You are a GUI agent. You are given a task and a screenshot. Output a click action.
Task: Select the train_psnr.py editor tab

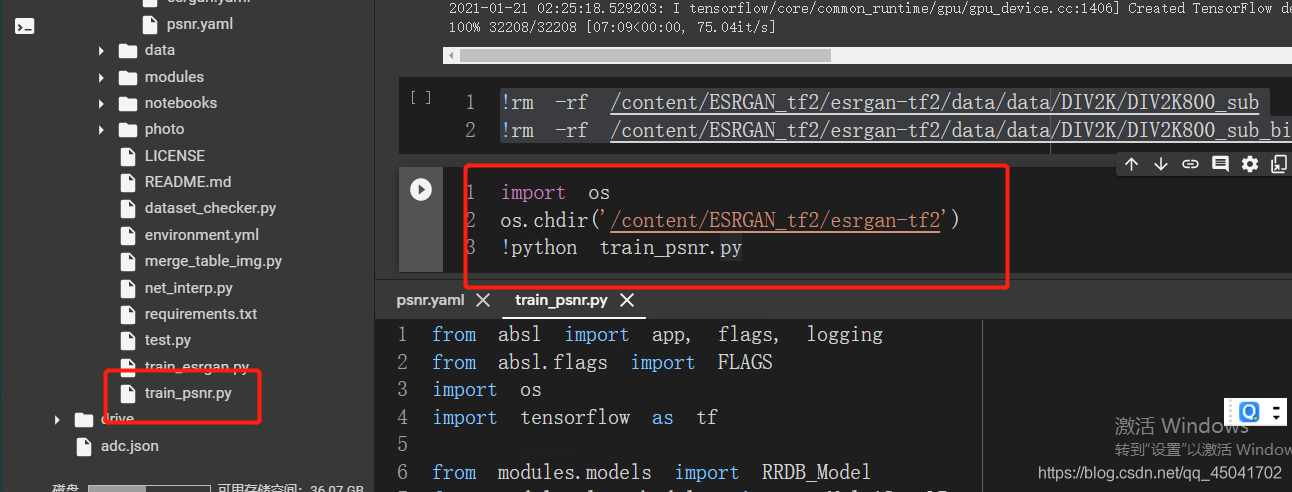[x=561, y=300]
